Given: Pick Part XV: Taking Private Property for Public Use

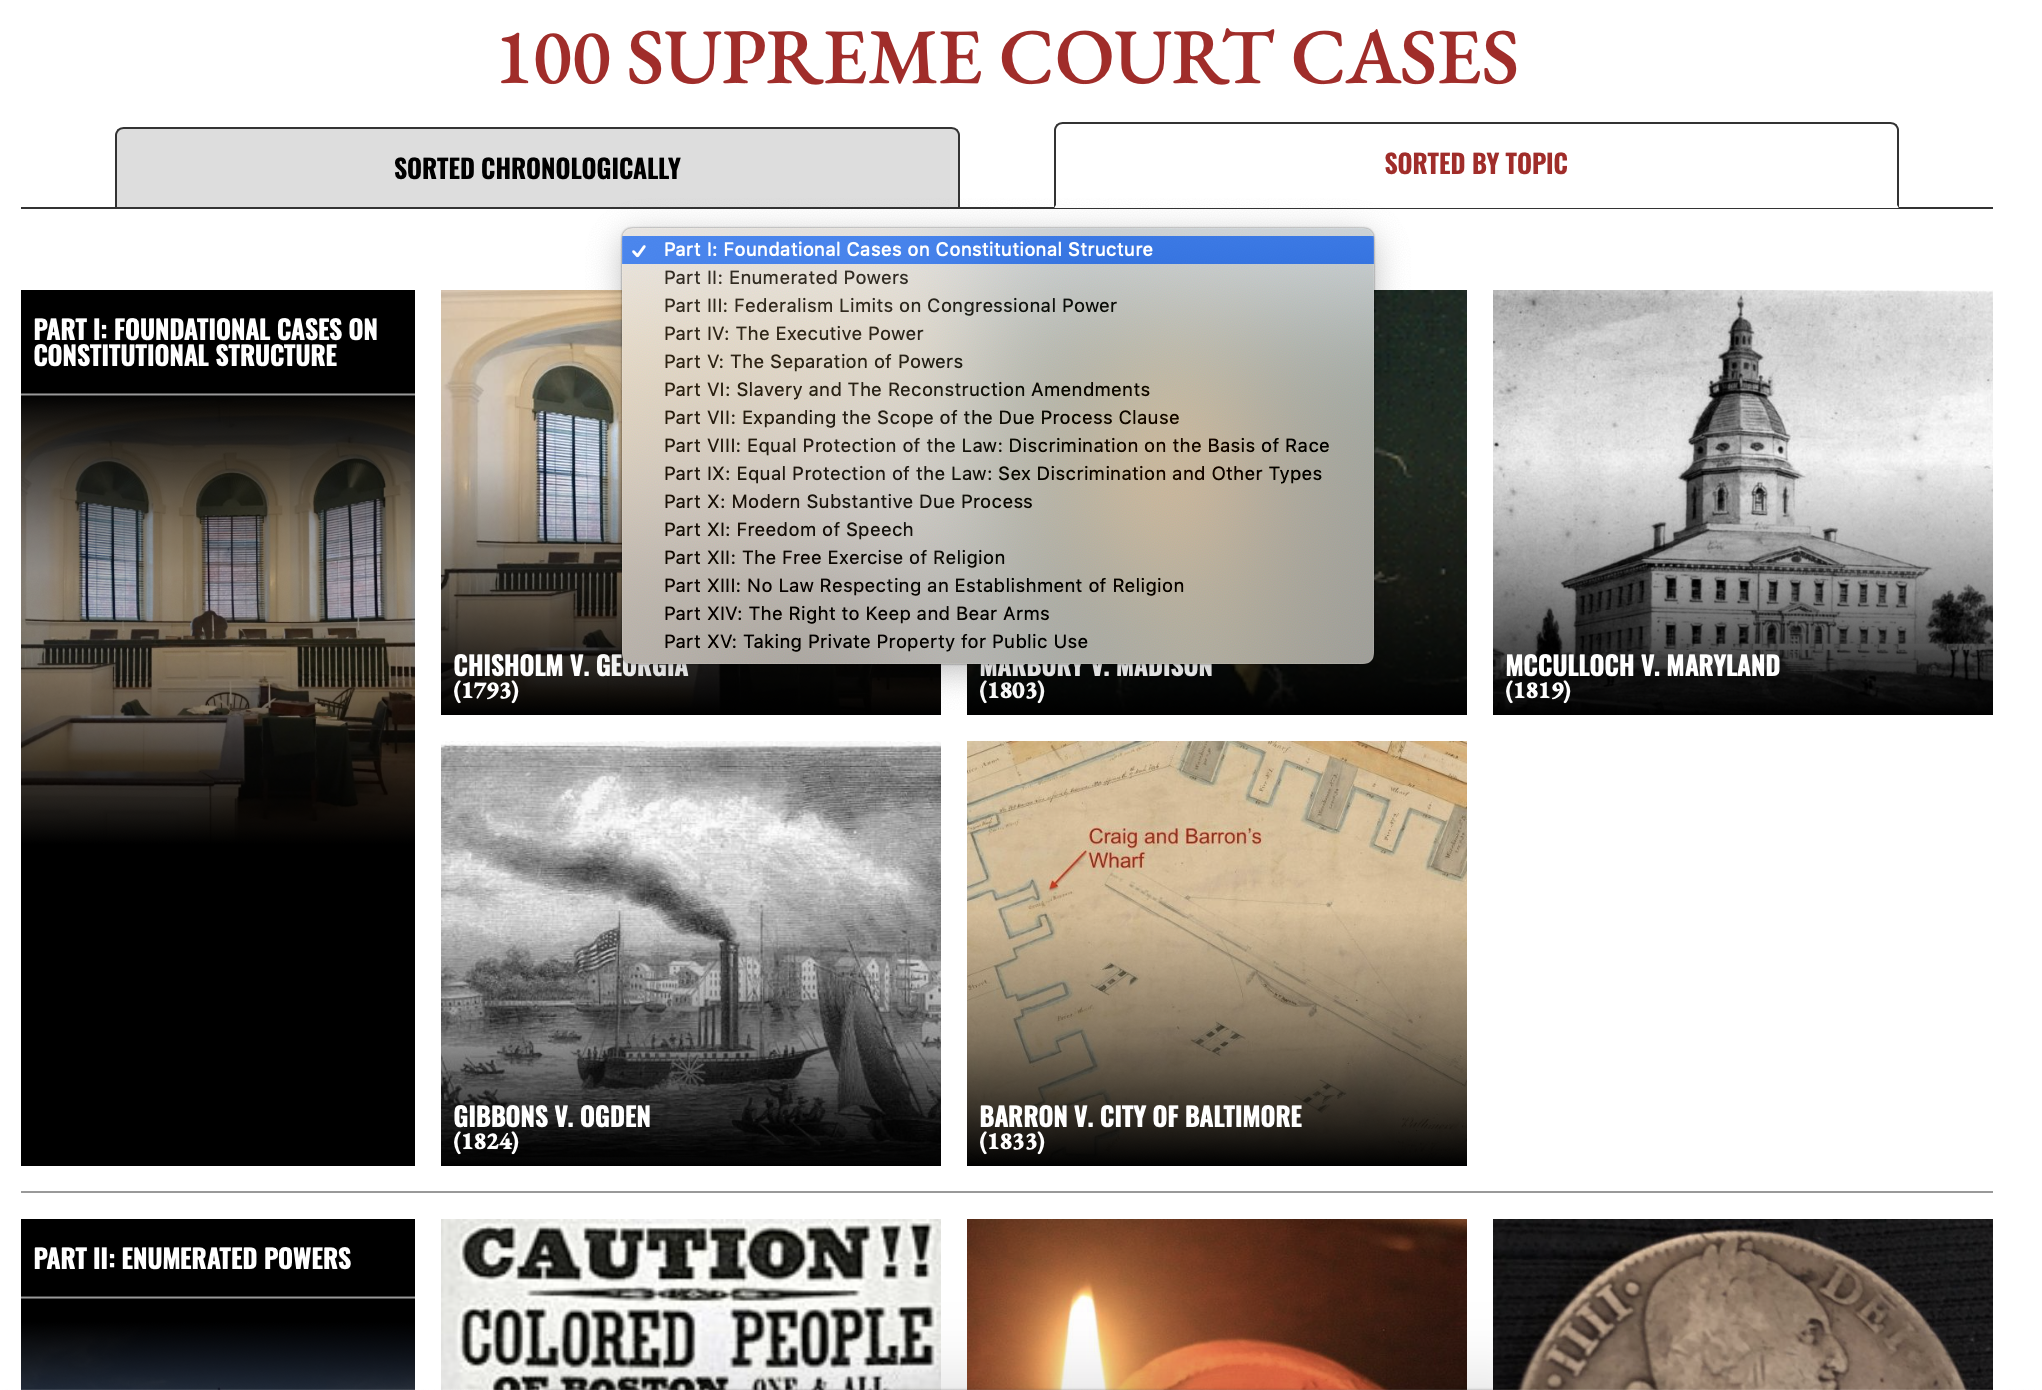Looking at the screenshot, I should click(997, 642).
